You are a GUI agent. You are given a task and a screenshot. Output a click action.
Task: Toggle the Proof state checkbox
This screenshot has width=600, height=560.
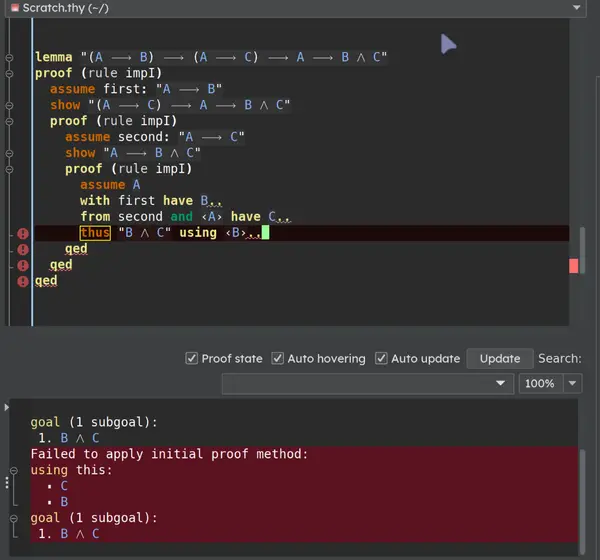[x=191, y=358]
